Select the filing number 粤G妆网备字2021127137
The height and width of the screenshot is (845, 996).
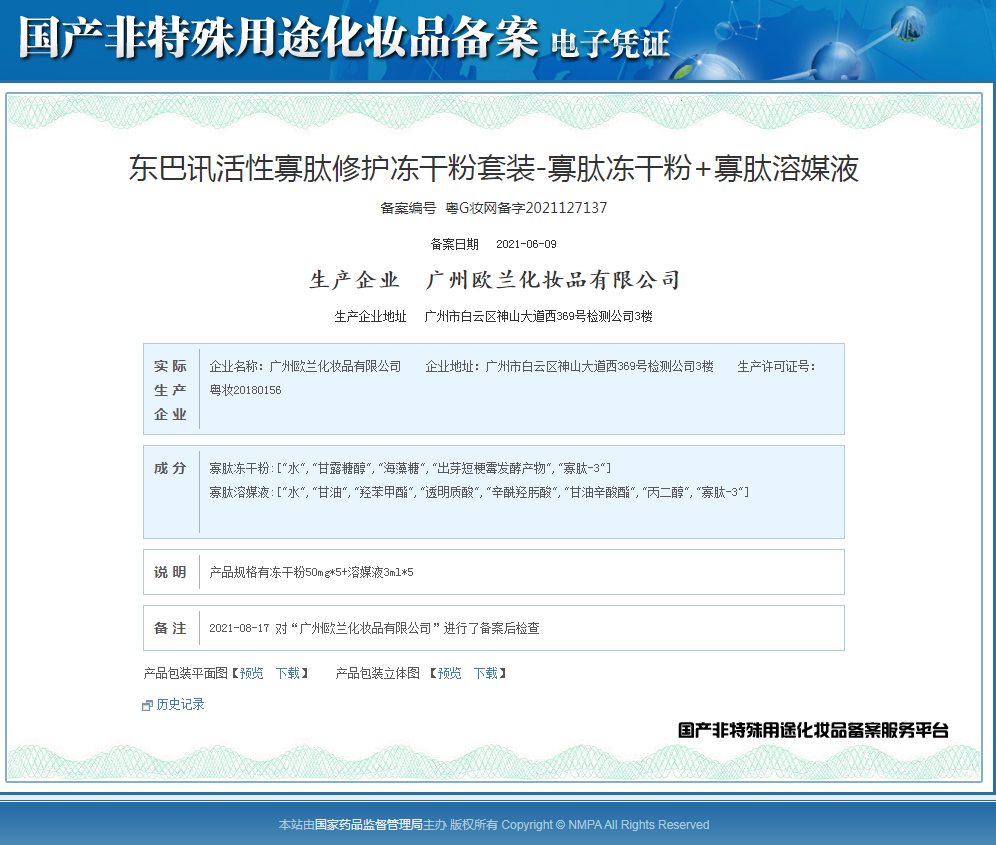pos(527,208)
